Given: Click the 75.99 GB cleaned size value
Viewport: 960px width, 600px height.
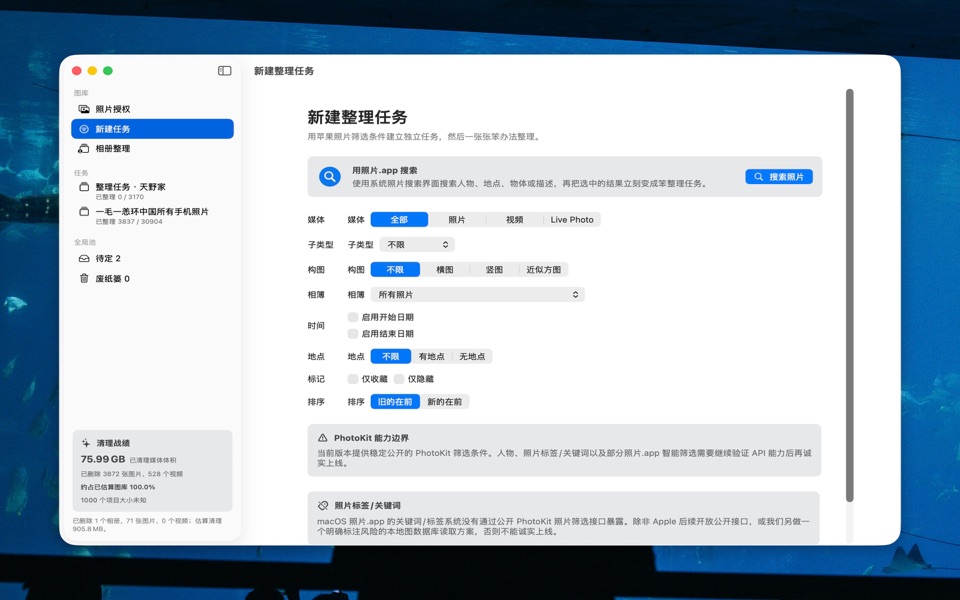Looking at the screenshot, I should coord(103,459).
